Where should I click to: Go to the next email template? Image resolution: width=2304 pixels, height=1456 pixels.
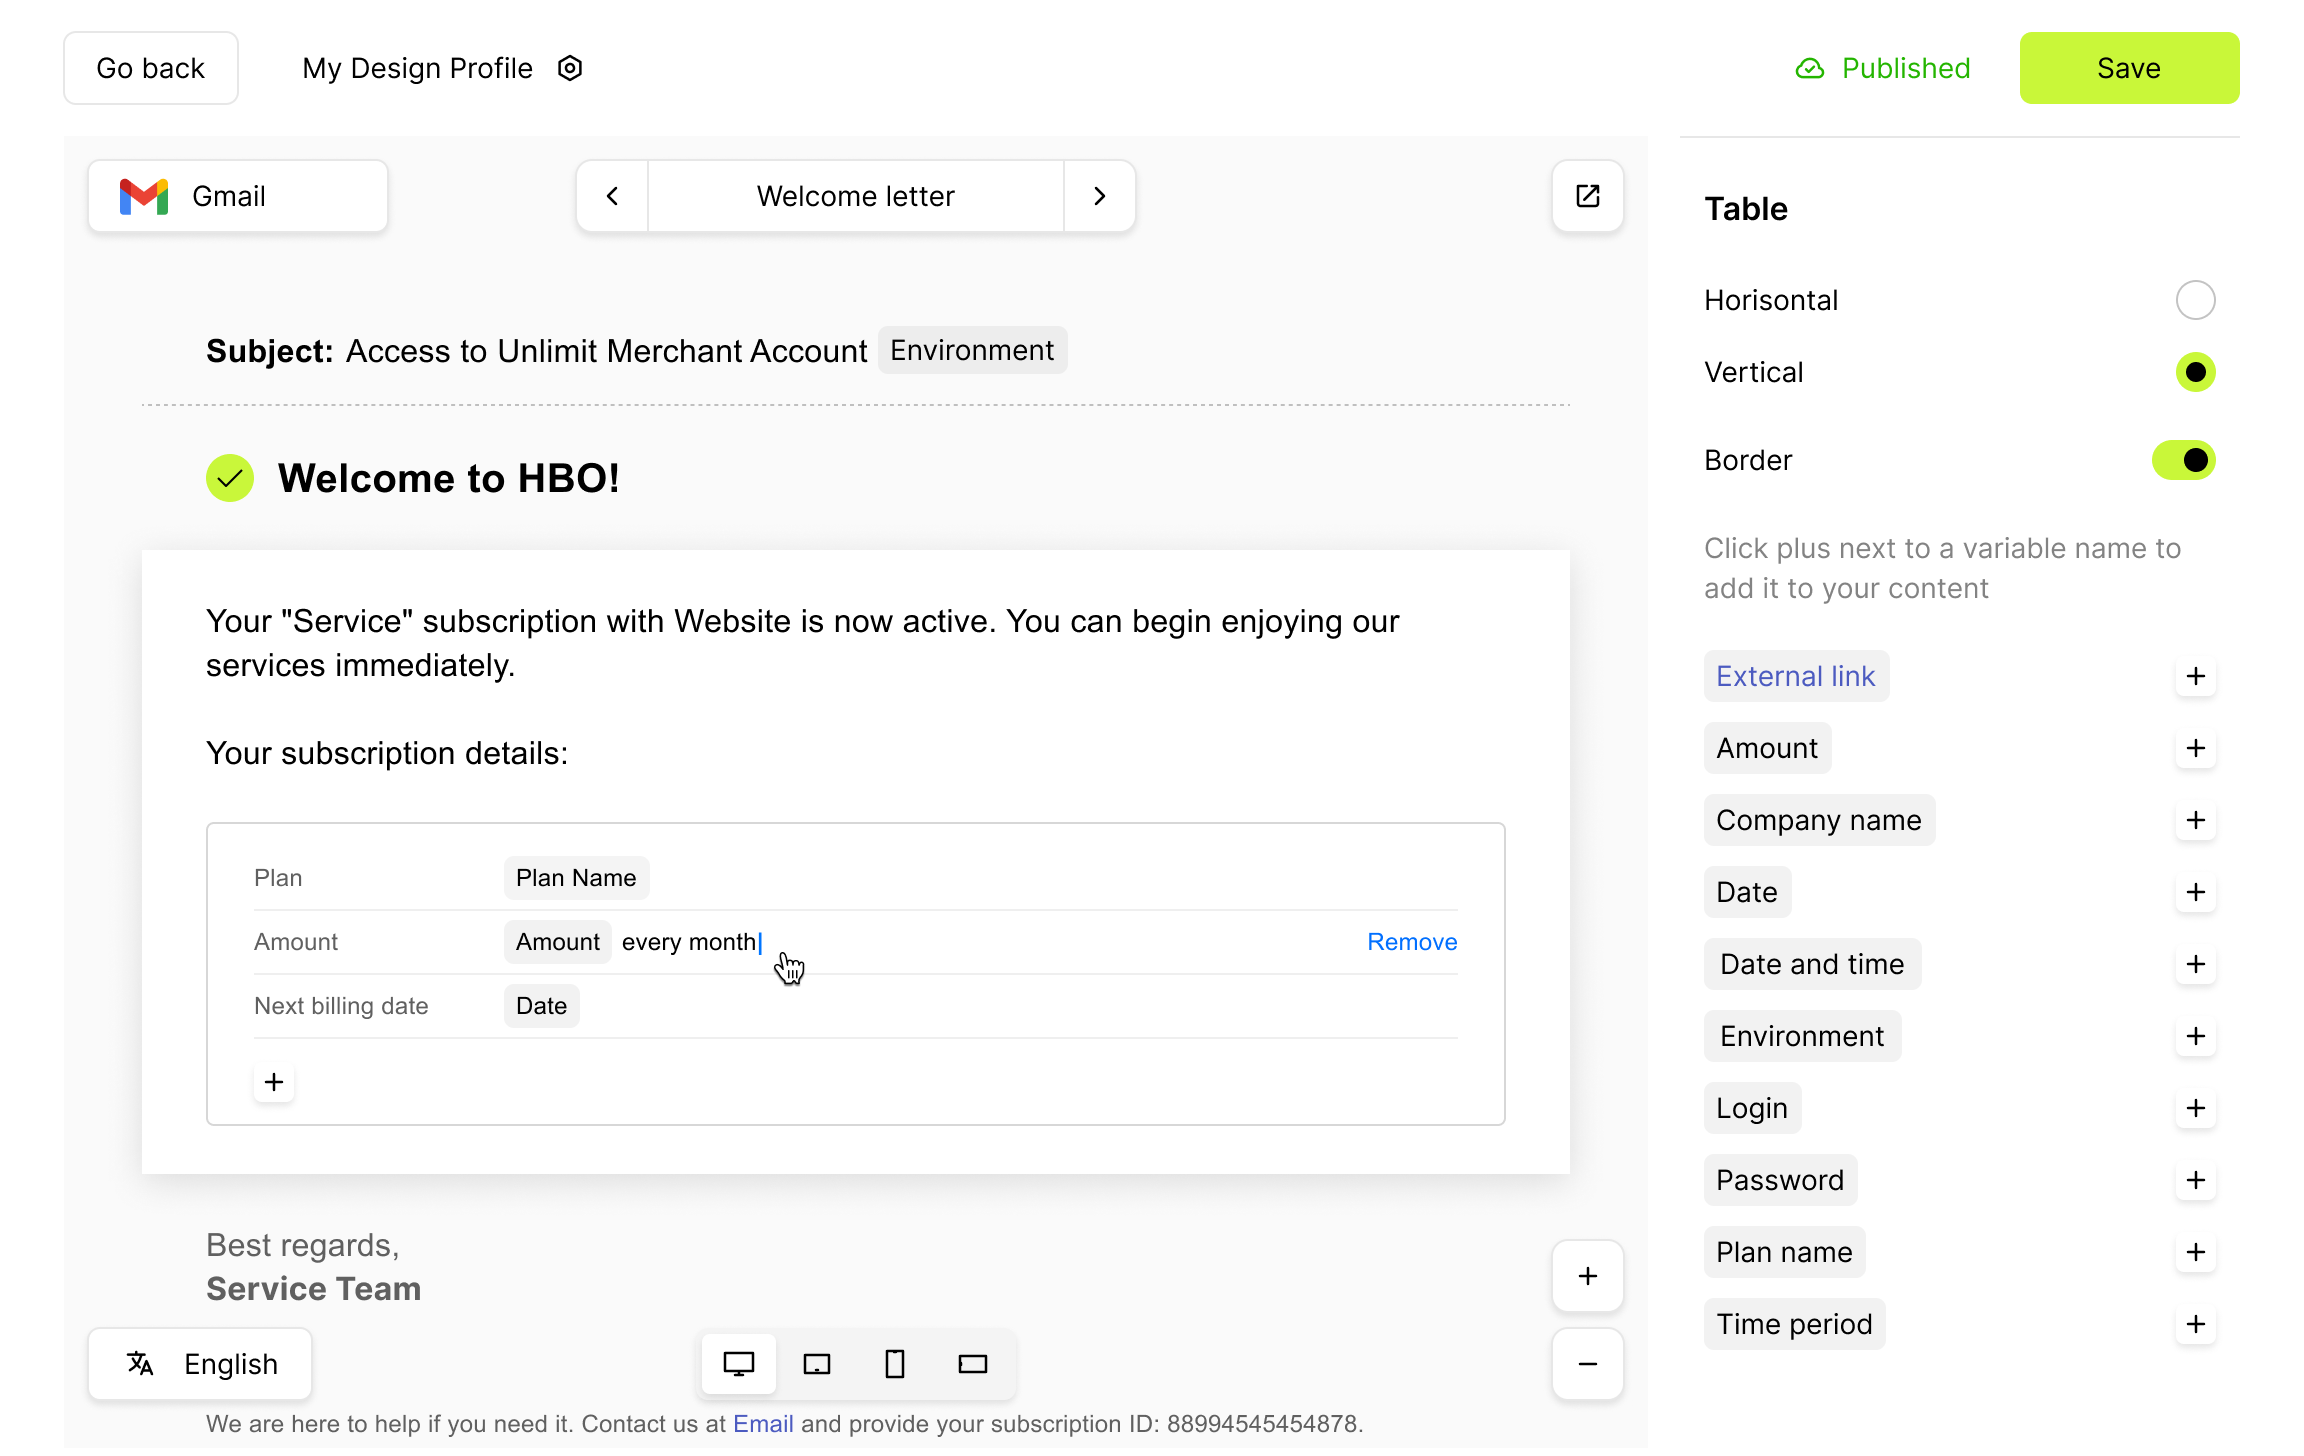pos(1099,196)
